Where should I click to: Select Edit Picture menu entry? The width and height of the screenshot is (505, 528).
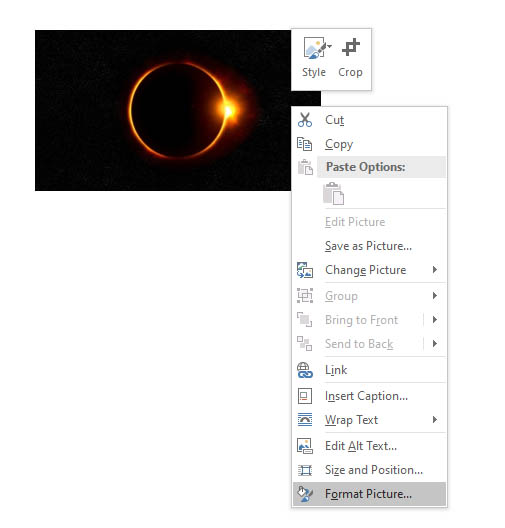369,222
